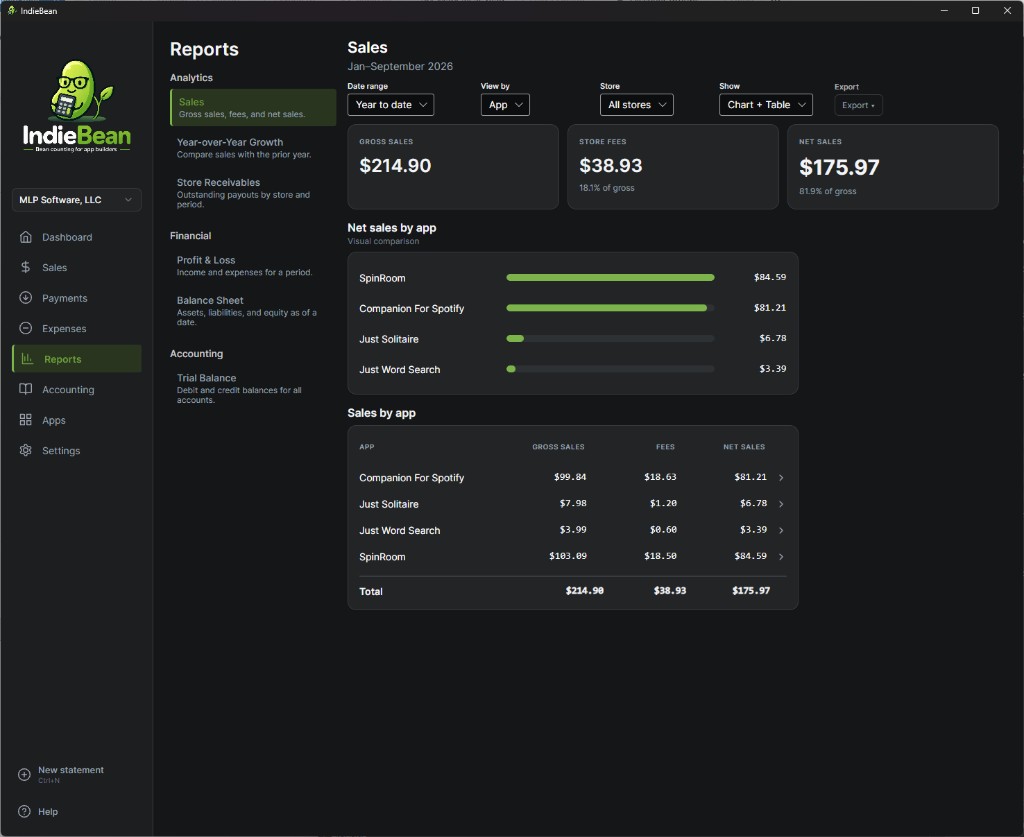Click the Store Fees summary card
Viewport: 1024px width, 837px height.
(673, 167)
